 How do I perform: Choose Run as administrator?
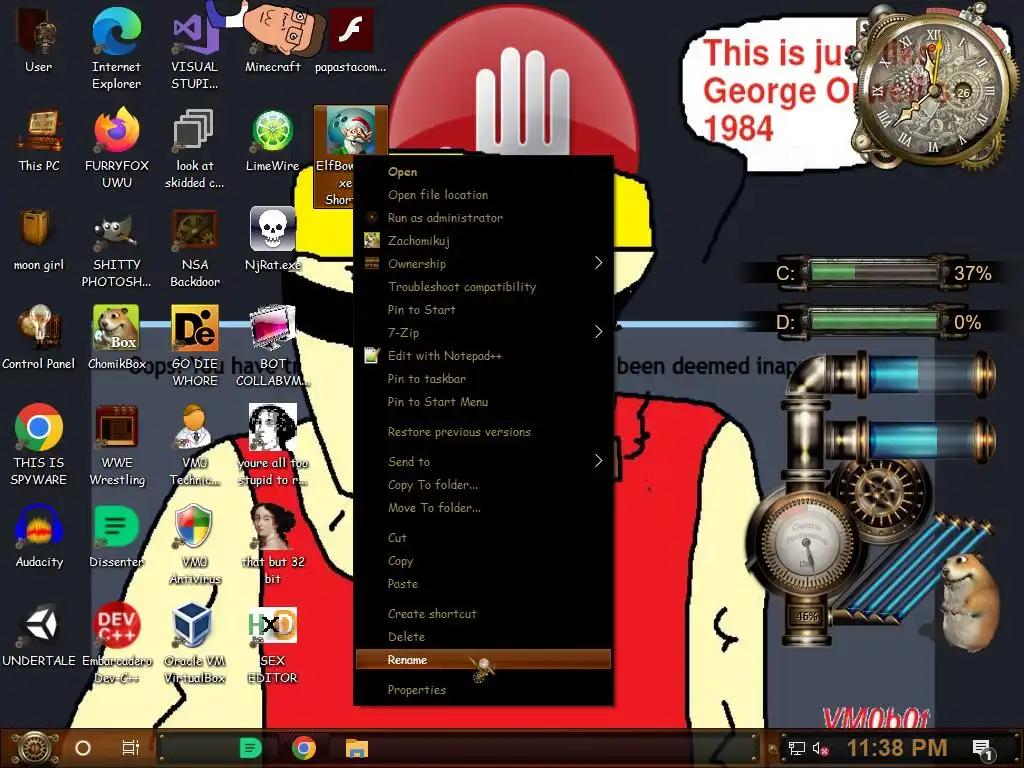pos(483,217)
